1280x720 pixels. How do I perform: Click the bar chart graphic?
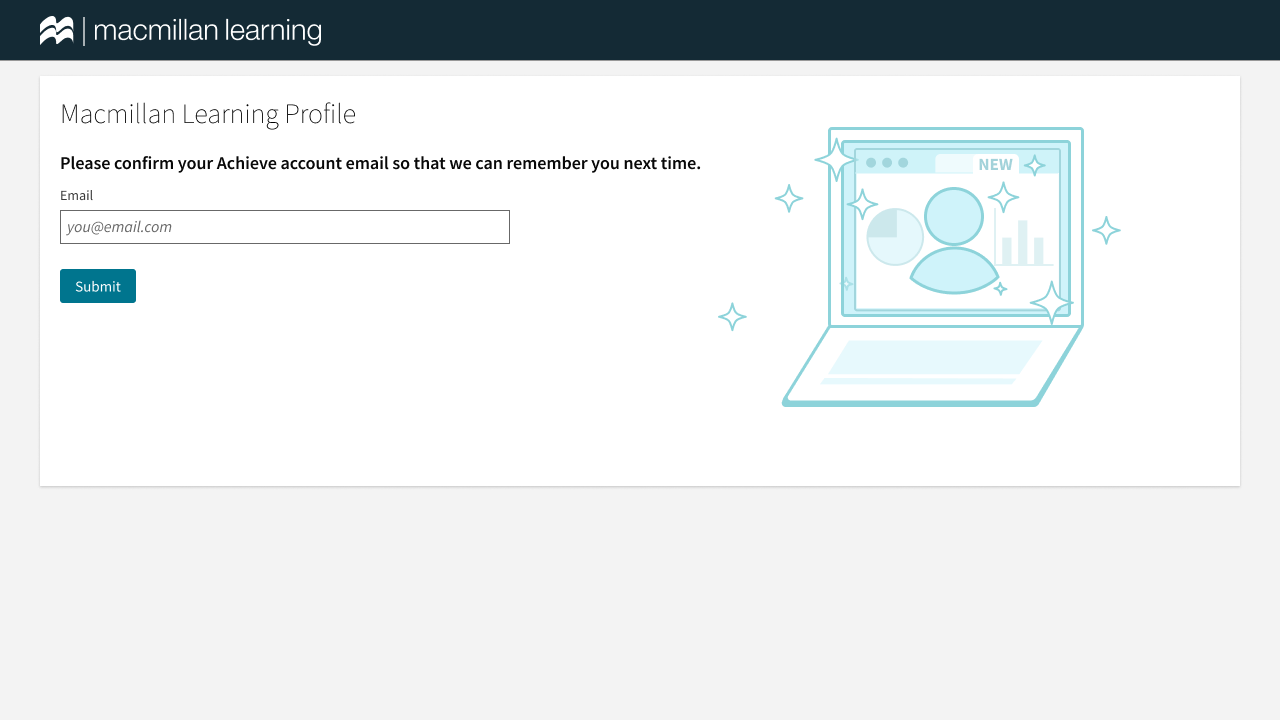[x=1023, y=245]
